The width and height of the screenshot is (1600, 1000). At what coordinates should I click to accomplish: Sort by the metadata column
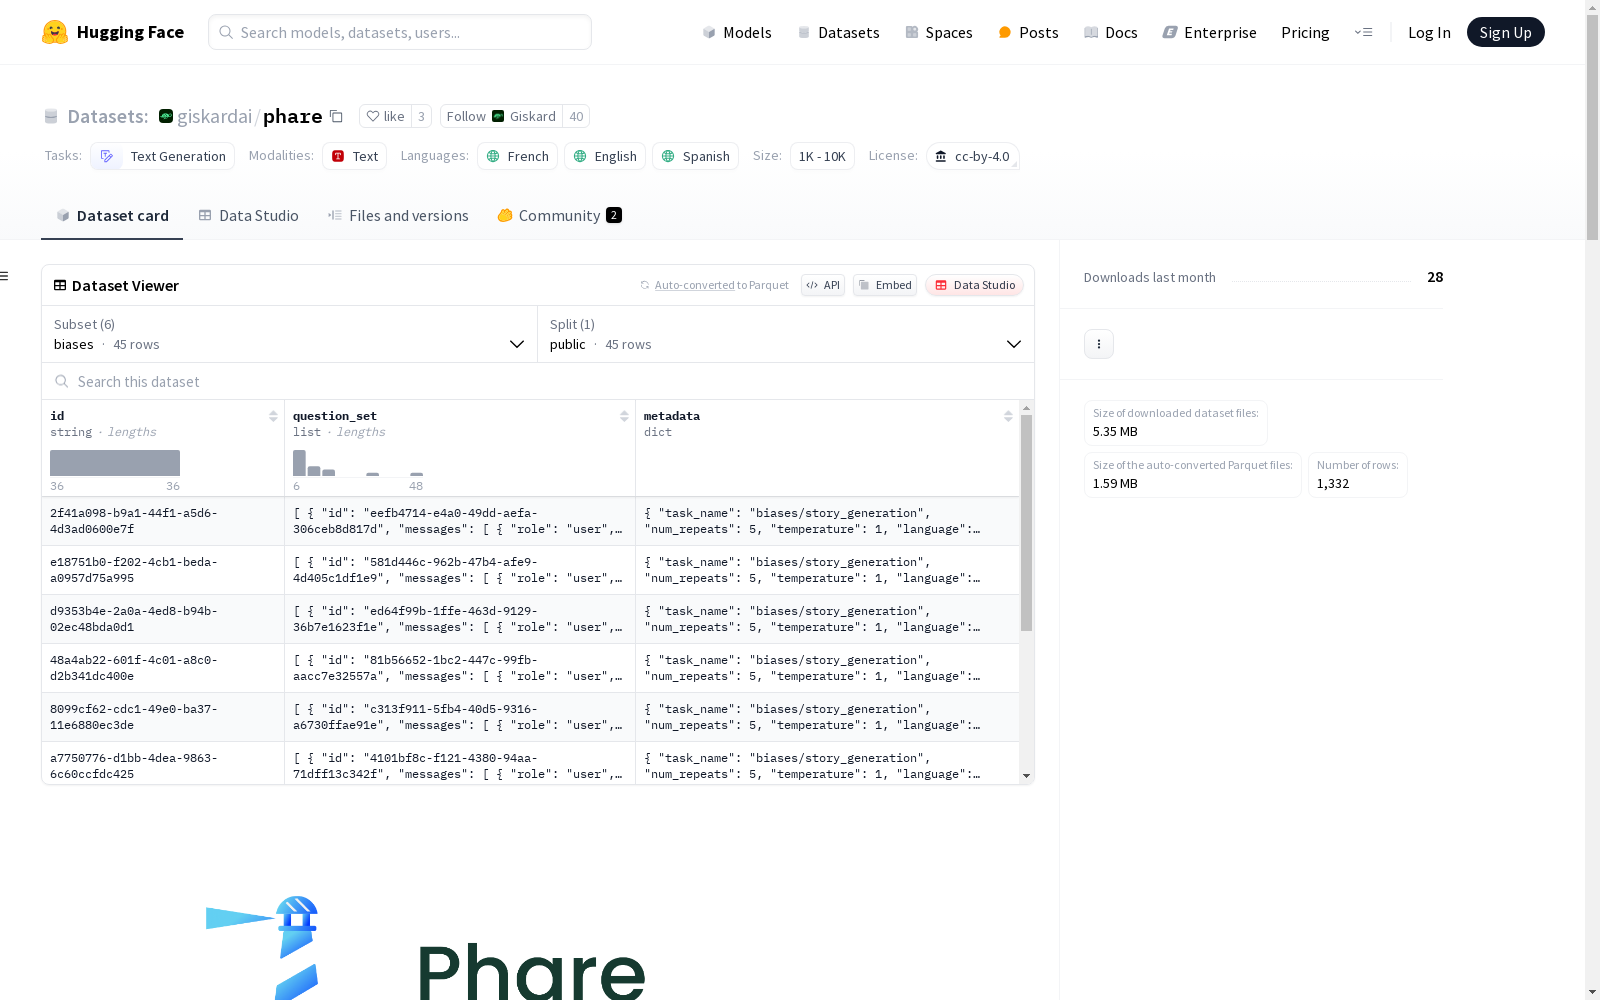[1008, 416]
